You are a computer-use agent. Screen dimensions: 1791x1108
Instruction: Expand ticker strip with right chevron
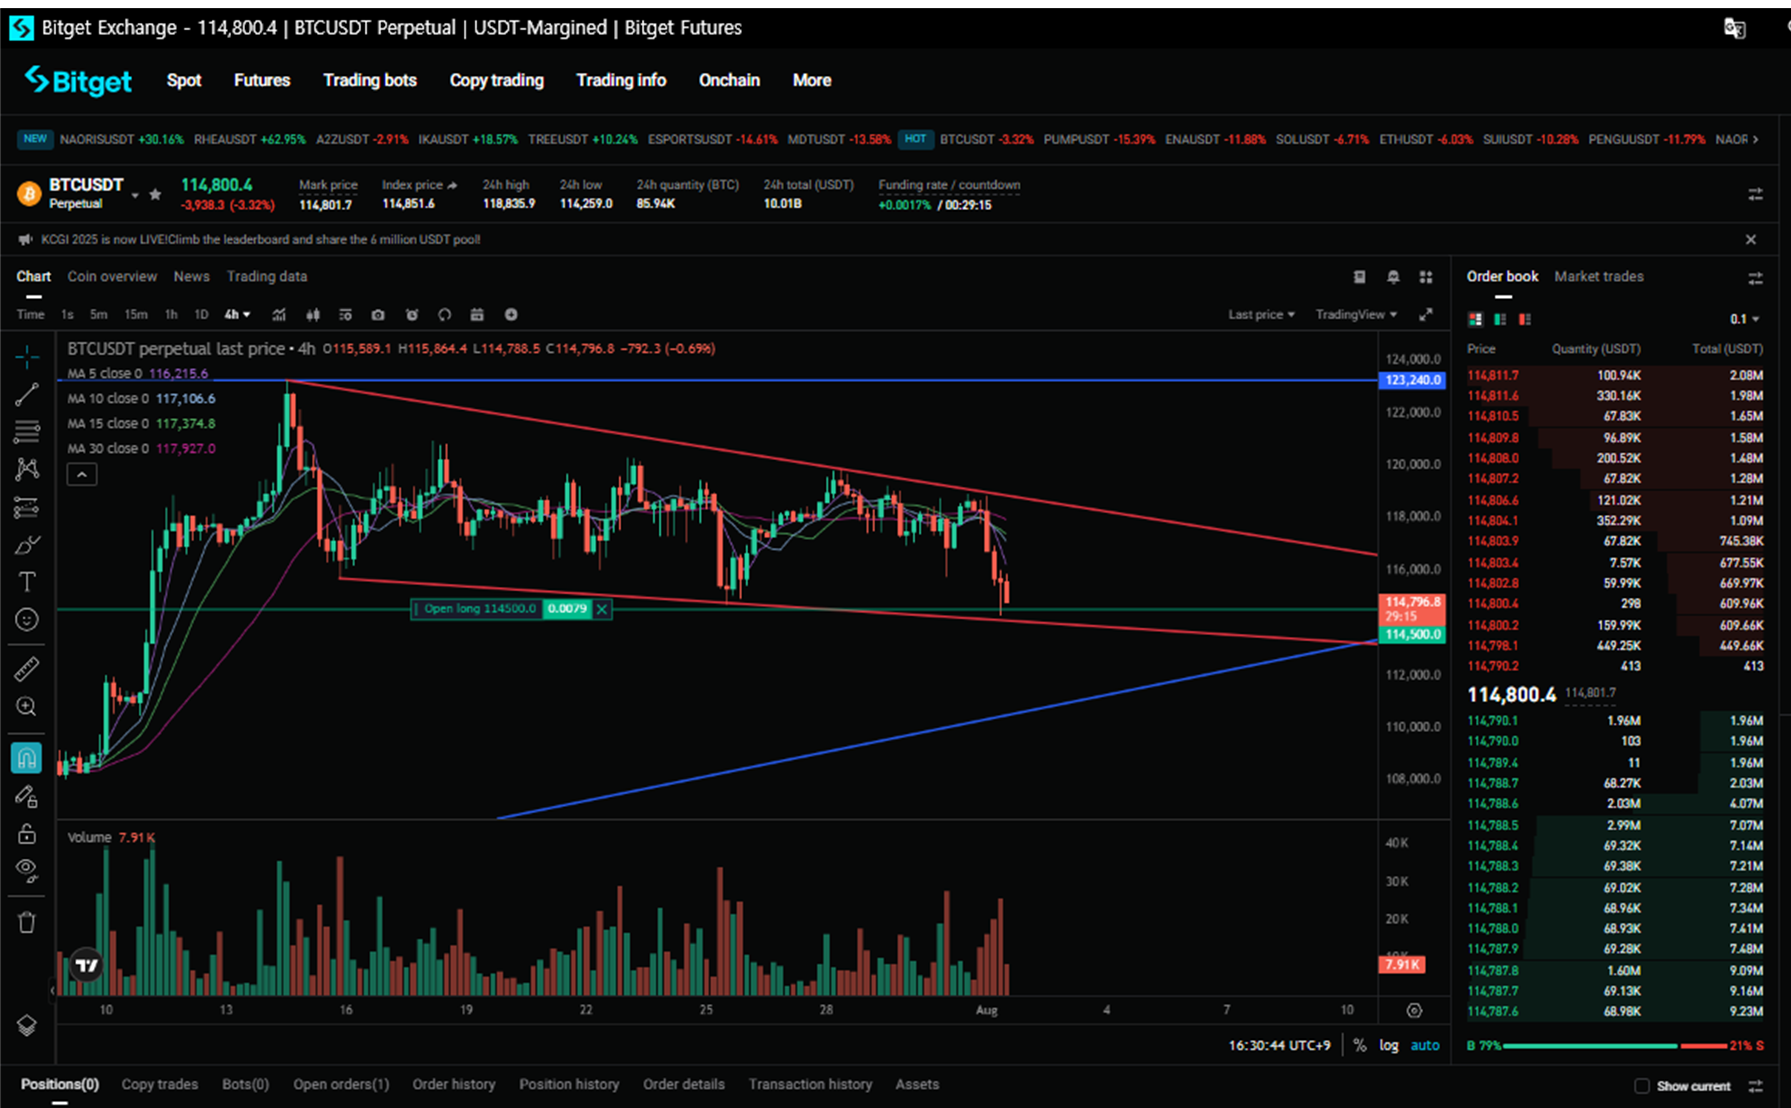coord(1756,139)
